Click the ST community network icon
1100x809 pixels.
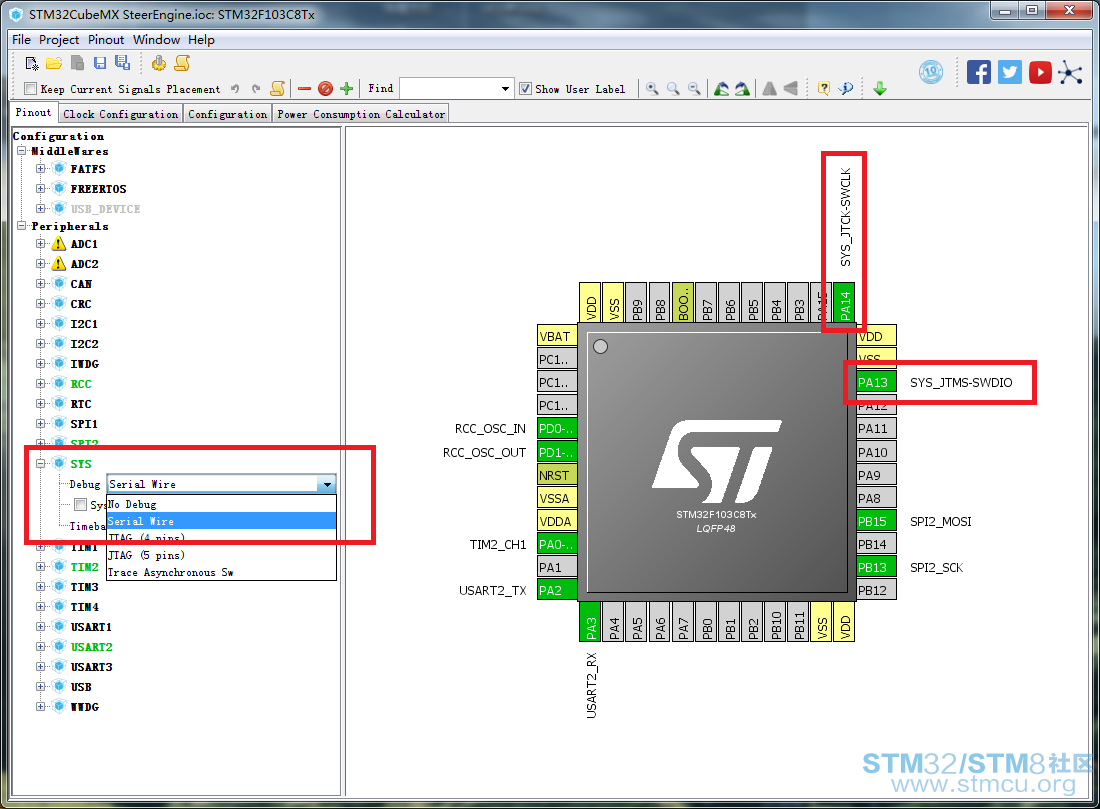pos(1071,72)
